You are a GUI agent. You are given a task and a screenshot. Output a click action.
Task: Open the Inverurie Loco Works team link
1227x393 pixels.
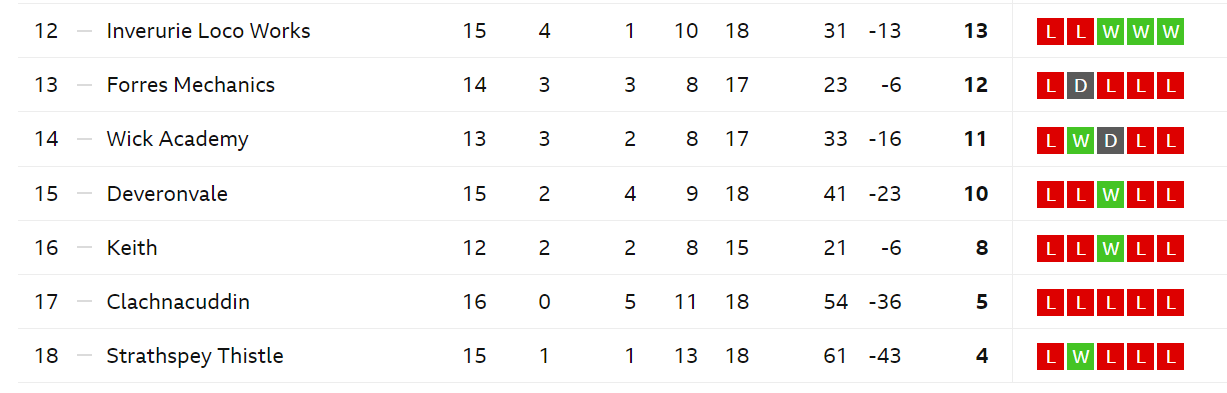(x=208, y=31)
